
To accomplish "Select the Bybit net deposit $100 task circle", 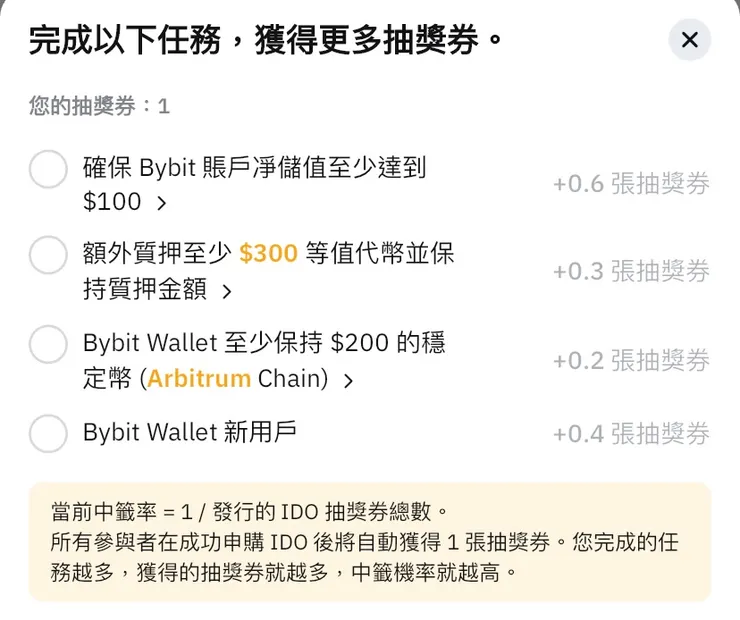I will coord(48,169).
